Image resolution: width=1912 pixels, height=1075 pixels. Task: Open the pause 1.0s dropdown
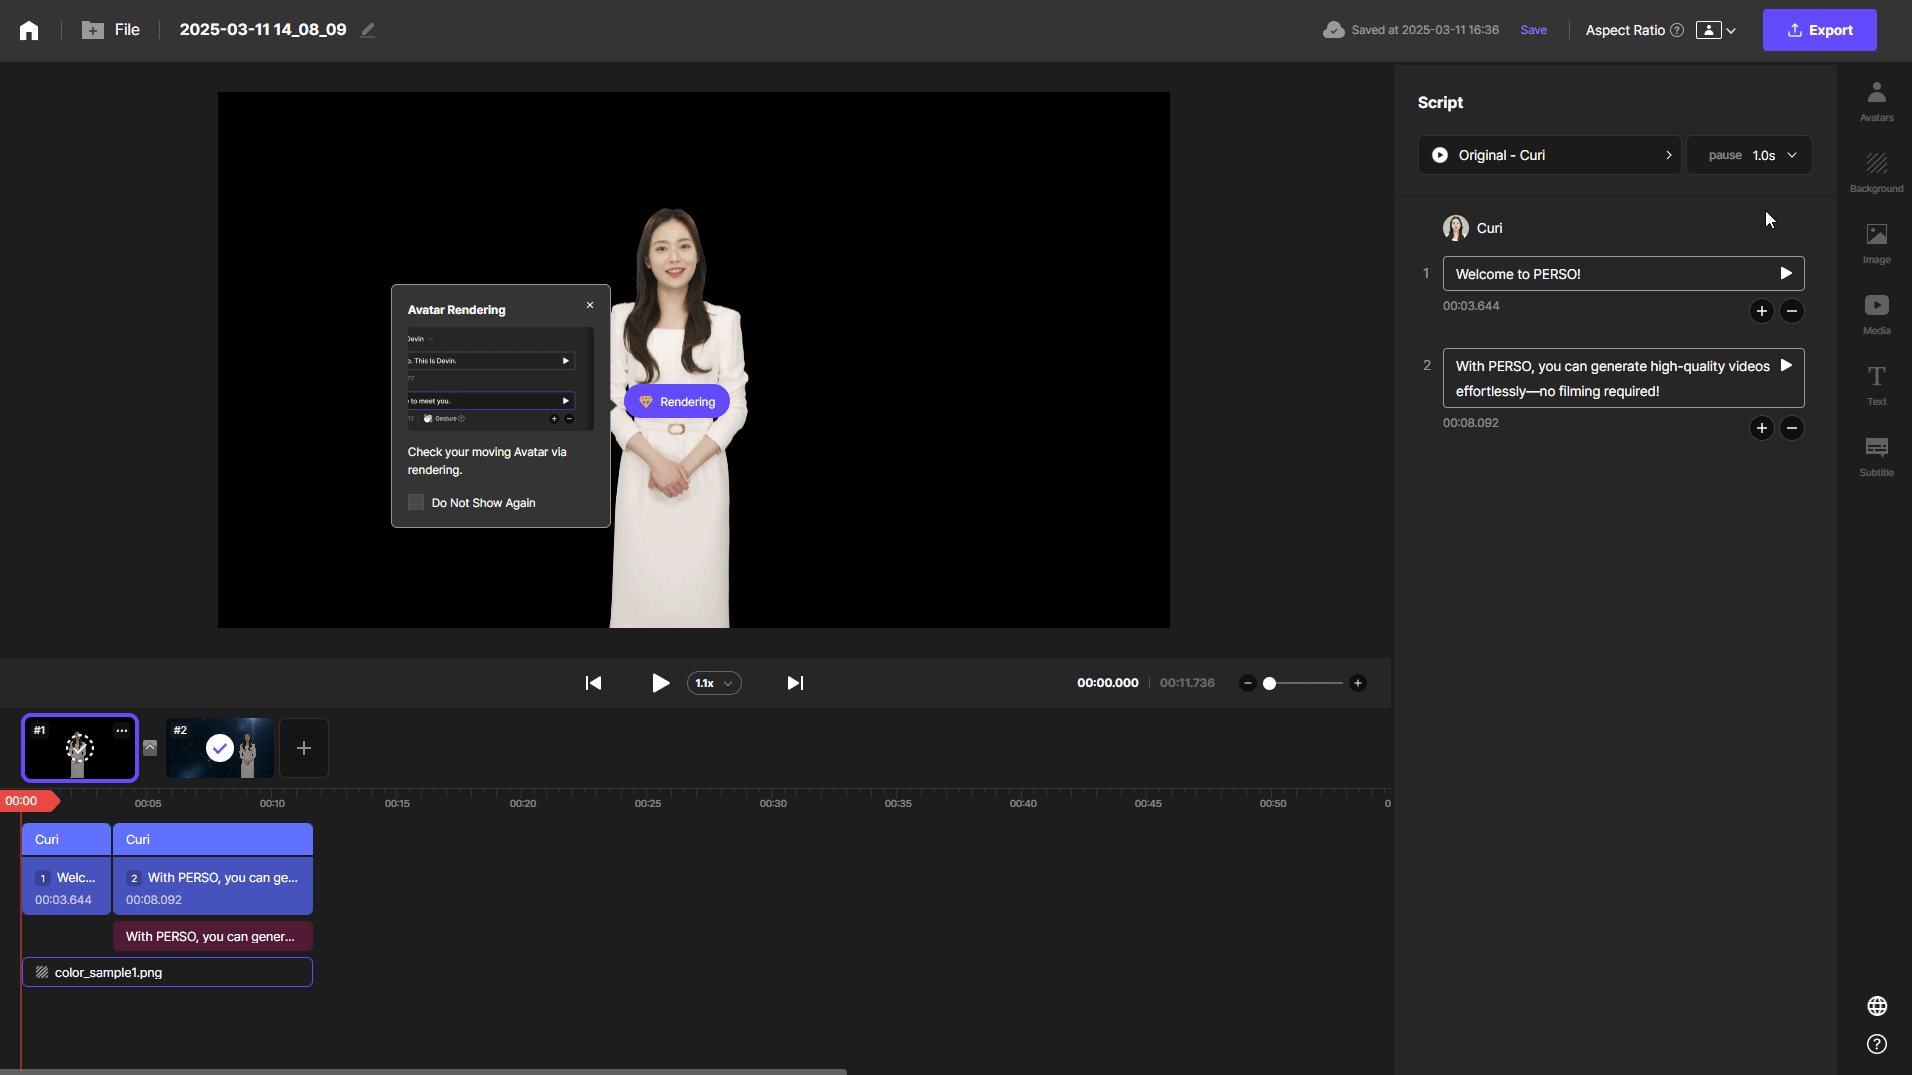(1749, 155)
